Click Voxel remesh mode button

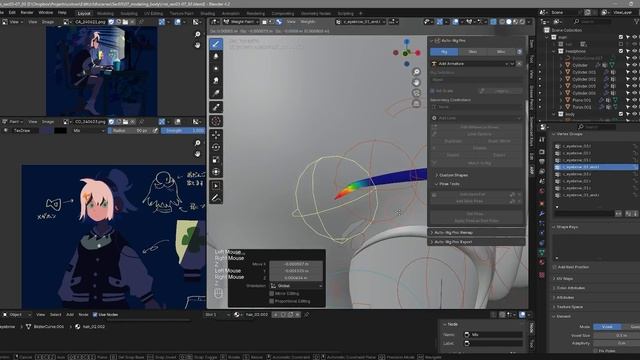pyautogui.click(x=607, y=327)
